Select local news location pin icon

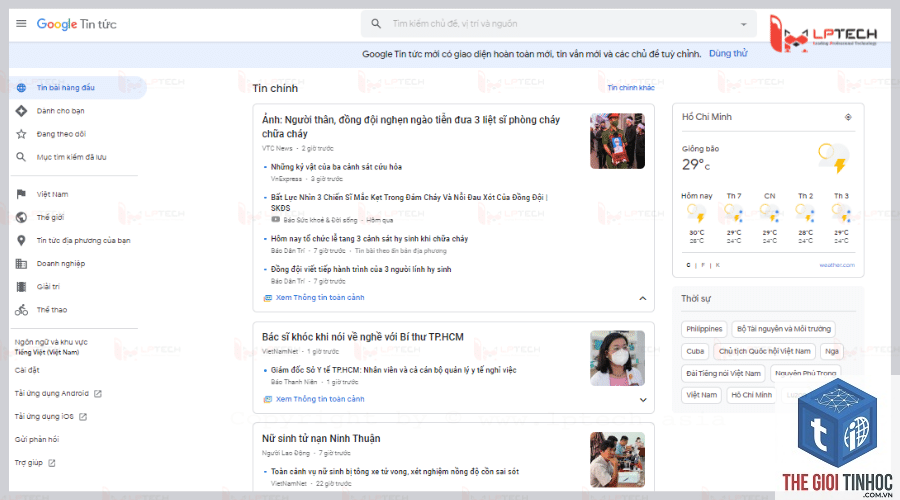pos(21,241)
